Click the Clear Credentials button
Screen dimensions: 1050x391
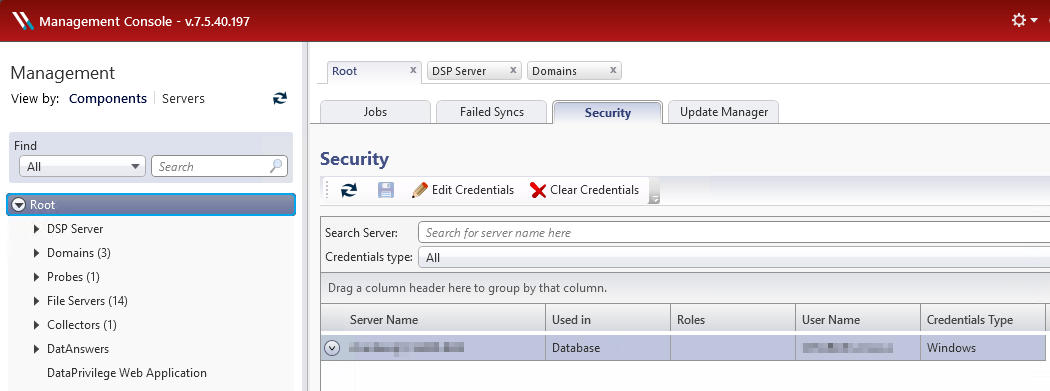(585, 190)
